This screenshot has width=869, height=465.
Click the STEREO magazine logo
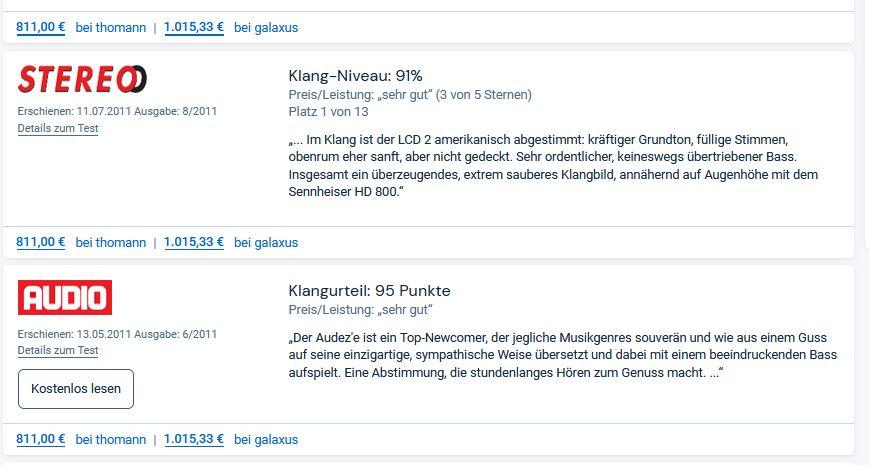(82, 79)
